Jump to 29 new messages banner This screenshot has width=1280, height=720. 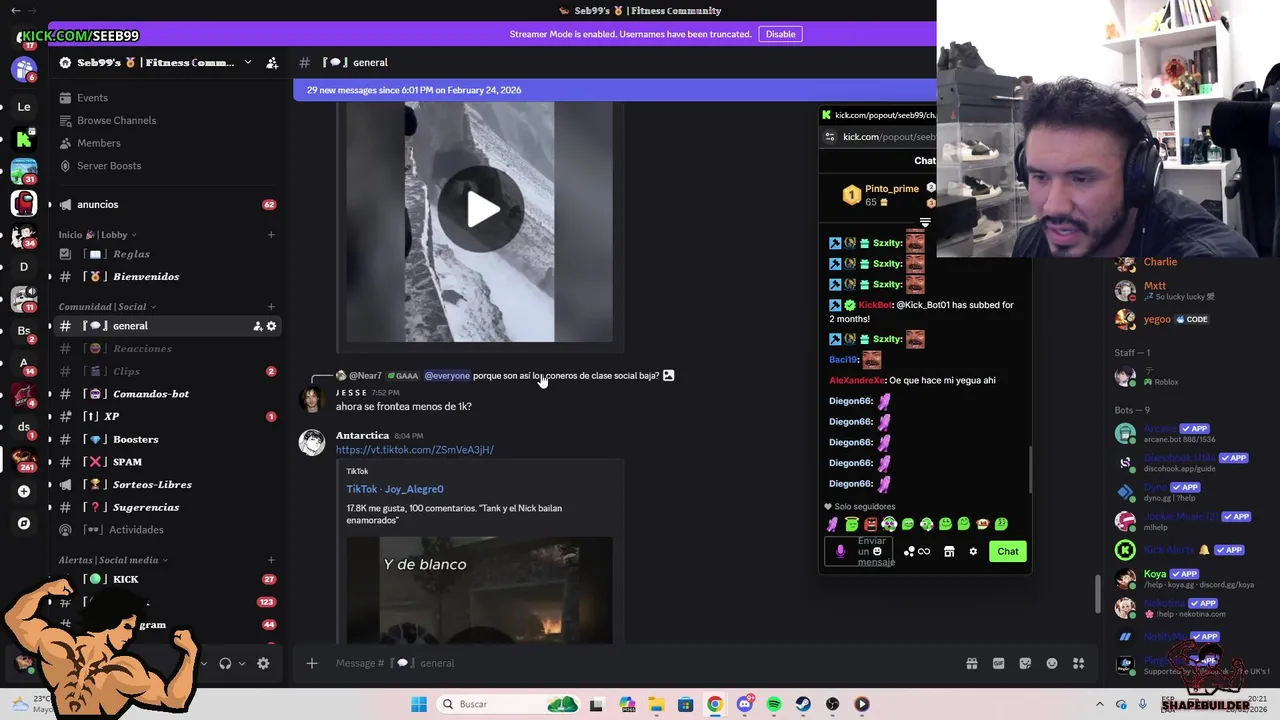pyautogui.click(x=615, y=90)
